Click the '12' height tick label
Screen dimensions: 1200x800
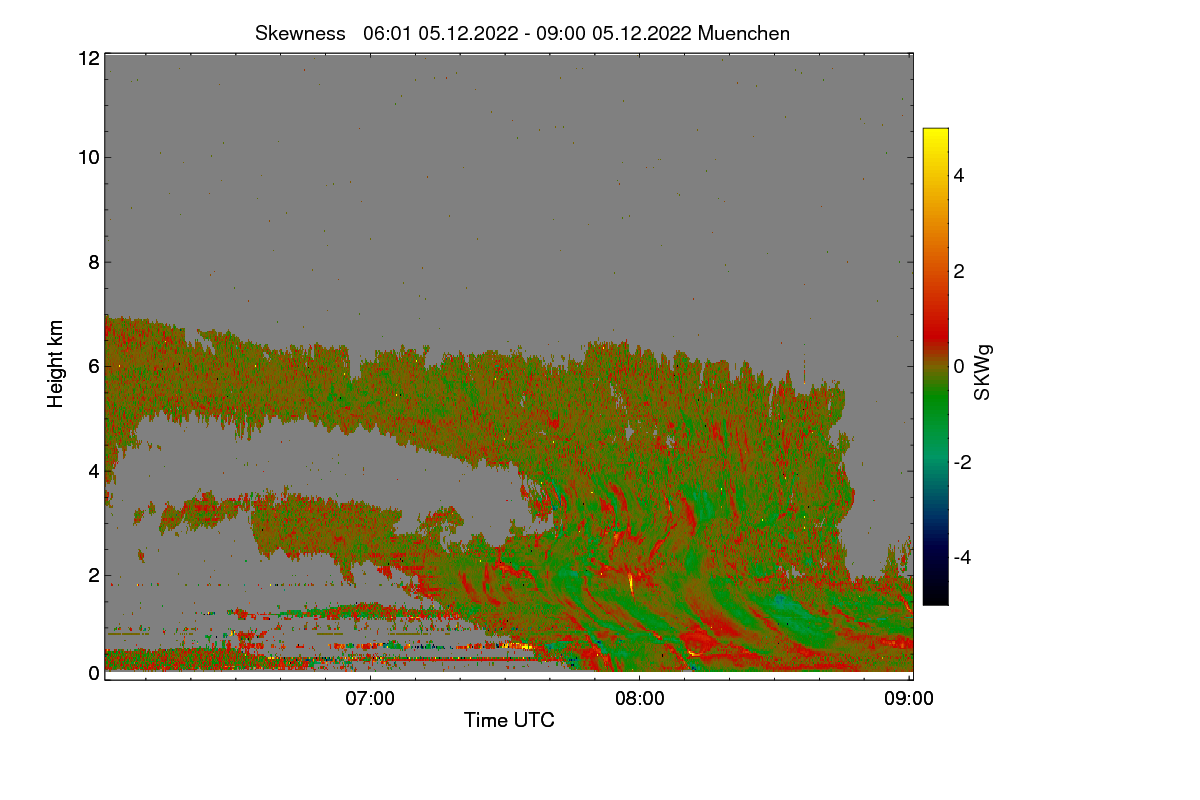click(88, 58)
